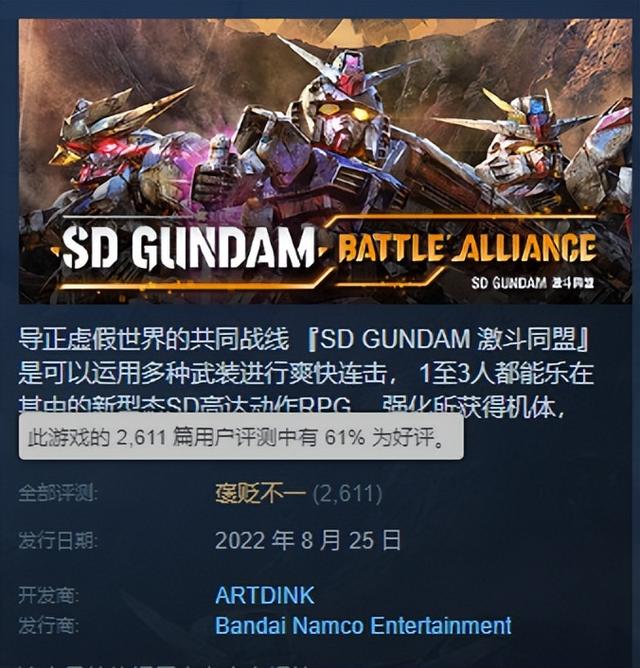Screen dimensions: 640x668
Task: Click the ARTDINK developer link
Action: (265, 595)
